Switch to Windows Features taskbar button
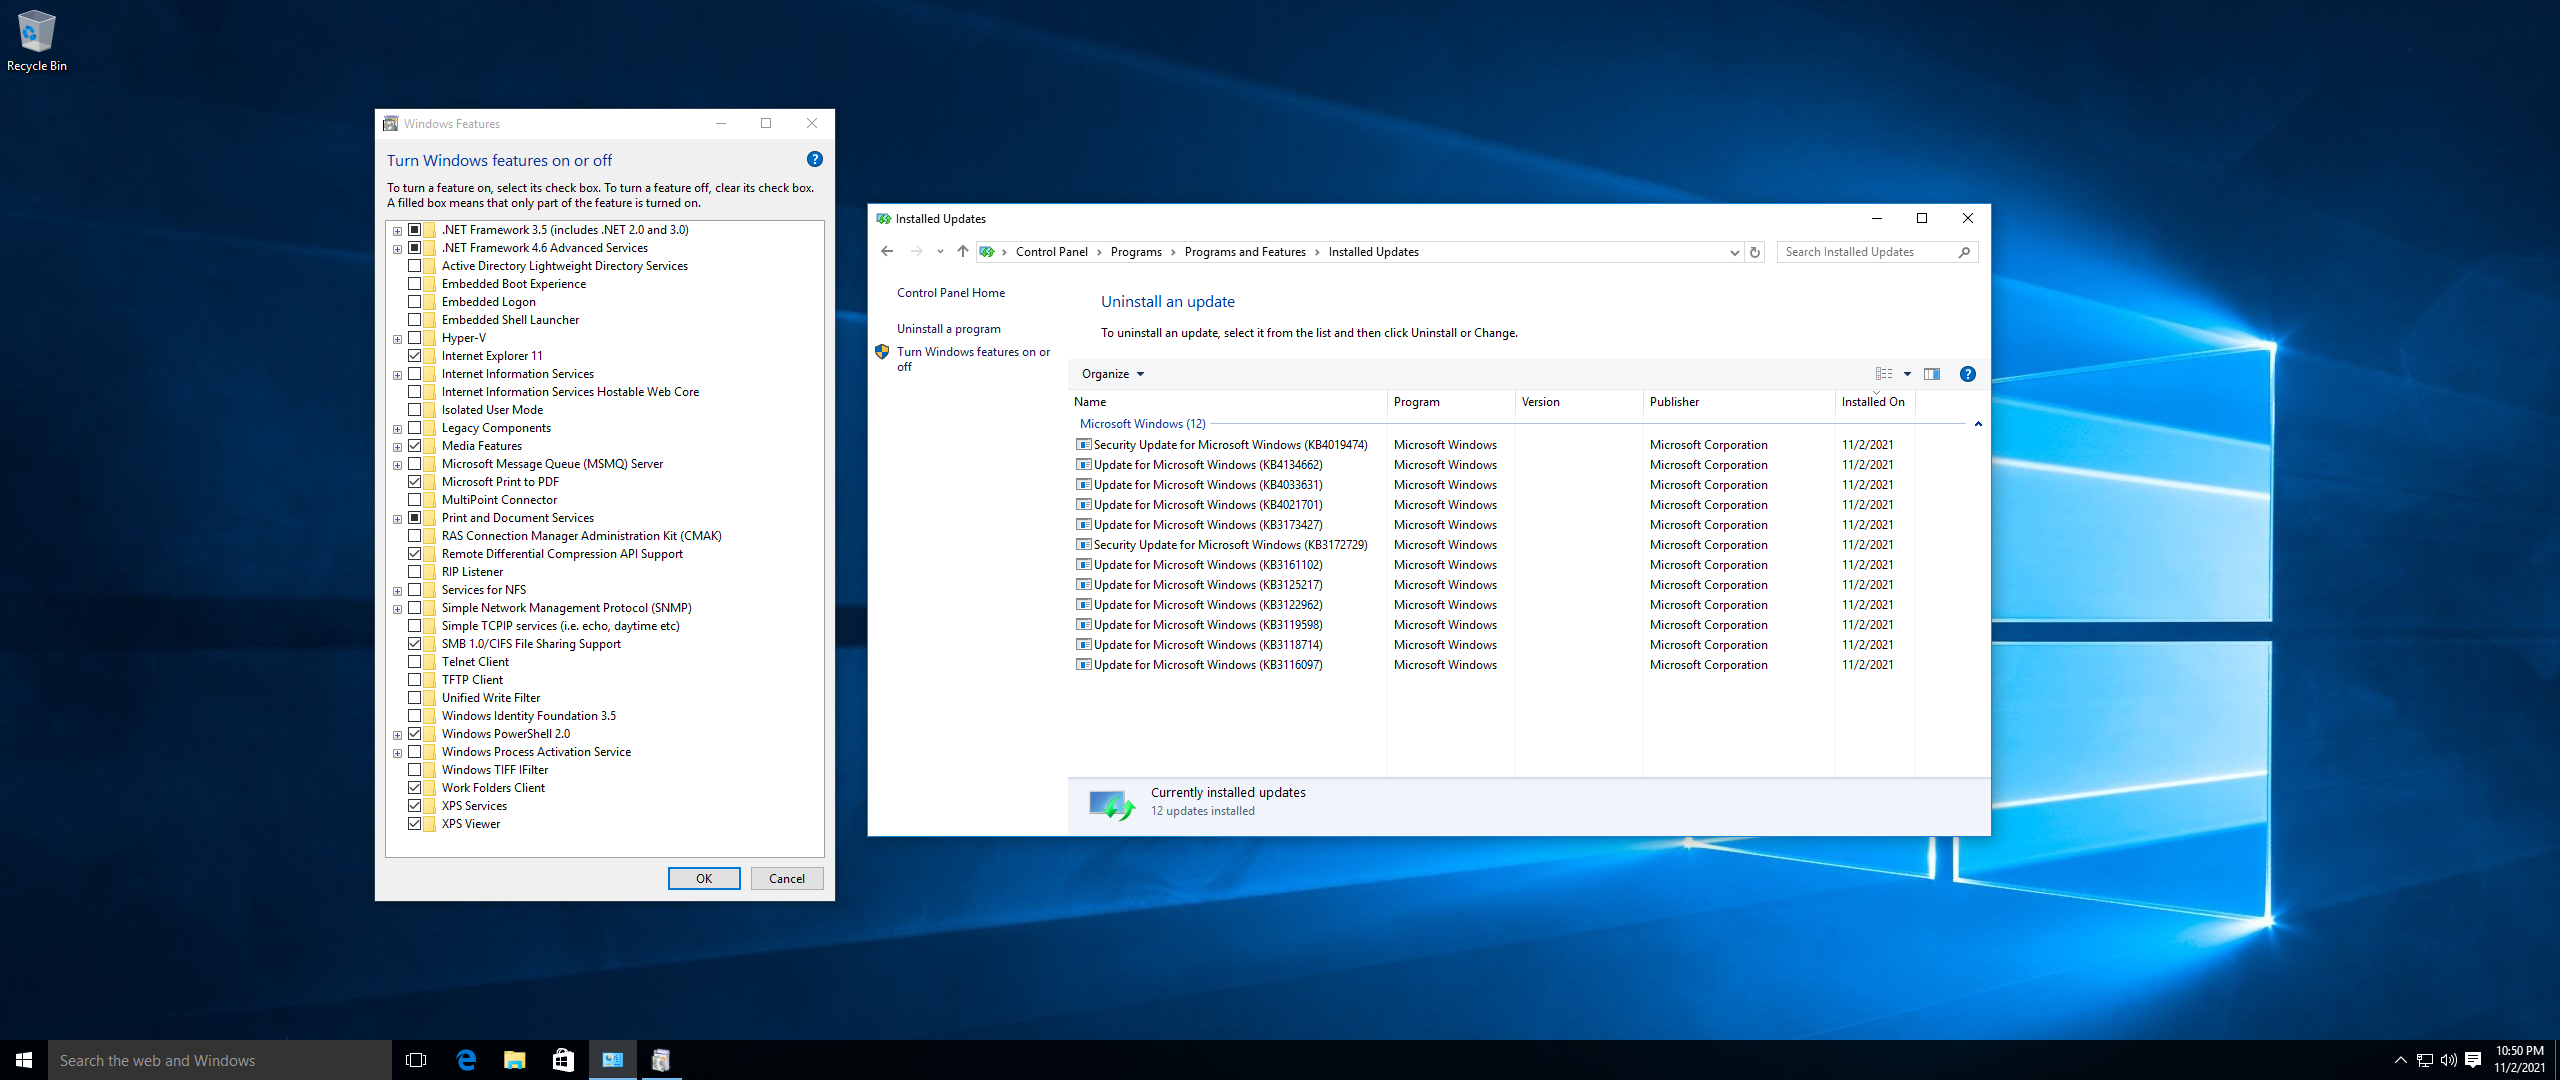 pos(661,1060)
